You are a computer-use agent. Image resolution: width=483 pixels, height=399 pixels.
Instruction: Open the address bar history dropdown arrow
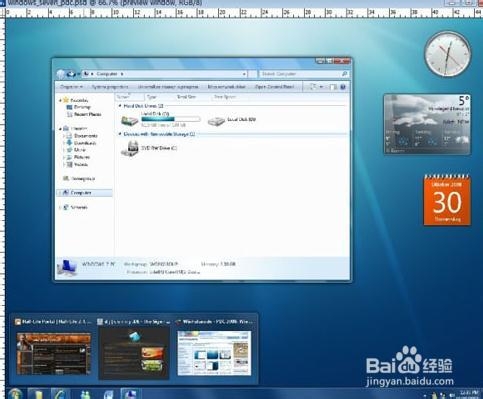[x=244, y=74]
